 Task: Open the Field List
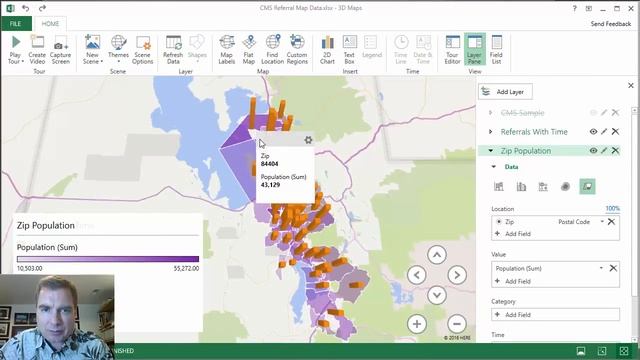click(x=496, y=50)
